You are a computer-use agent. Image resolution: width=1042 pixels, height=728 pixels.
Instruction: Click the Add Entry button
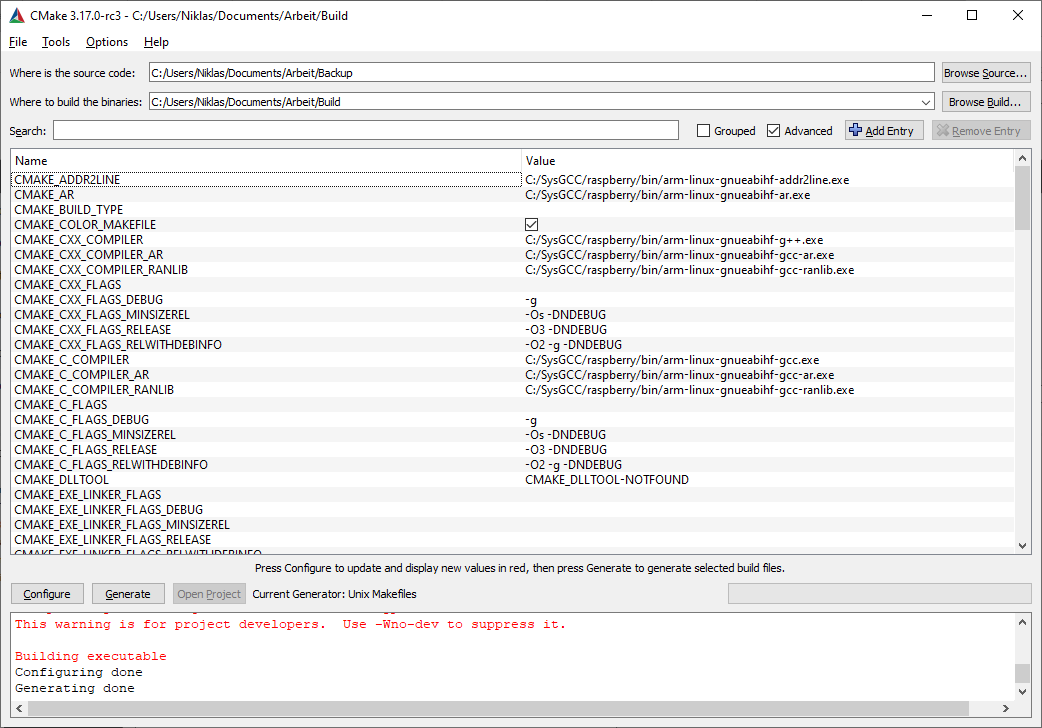[x=884, y=130]
